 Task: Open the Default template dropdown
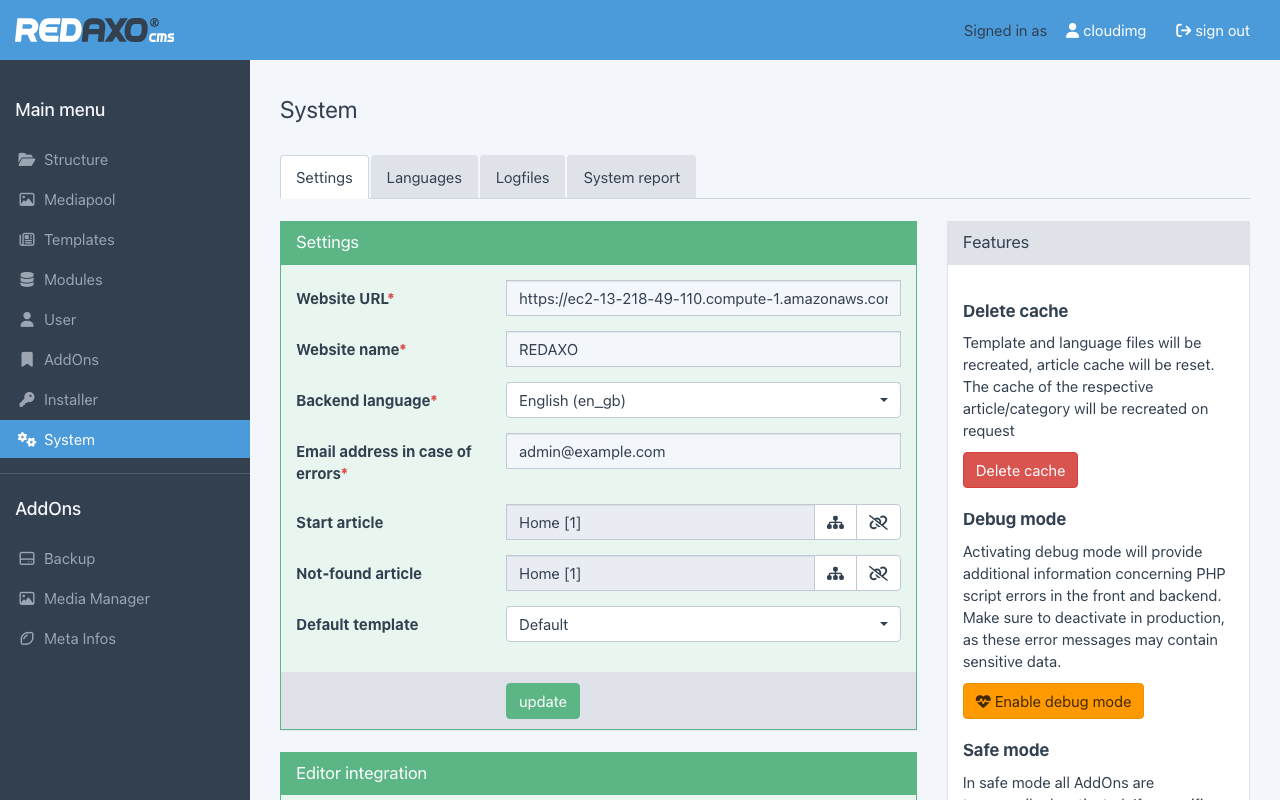click(703, 624)
